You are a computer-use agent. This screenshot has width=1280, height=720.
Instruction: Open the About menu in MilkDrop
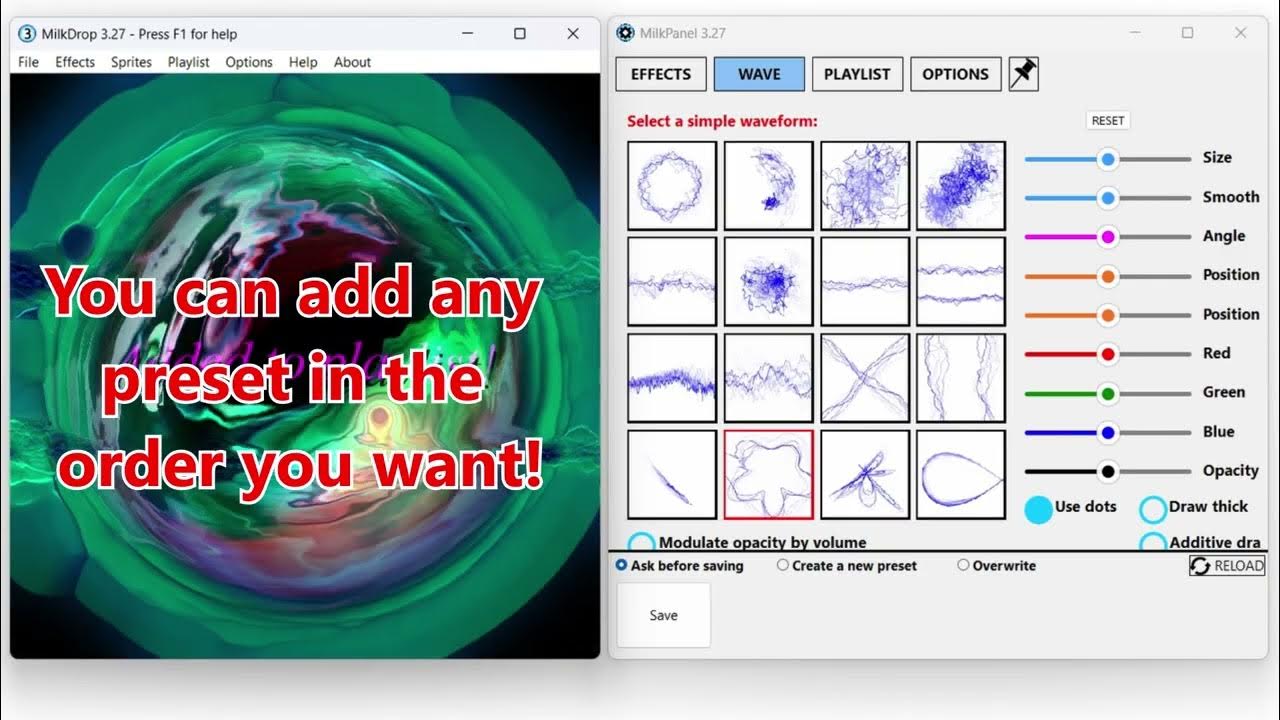pyautogui.click(x=352, y=62)
